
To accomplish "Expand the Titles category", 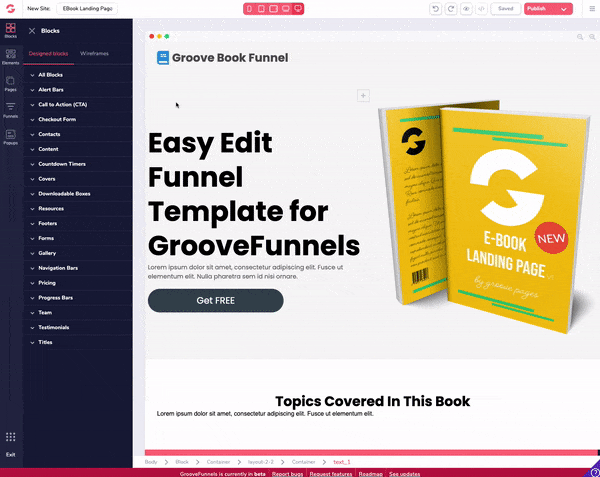I will click(x=78, y=342).
